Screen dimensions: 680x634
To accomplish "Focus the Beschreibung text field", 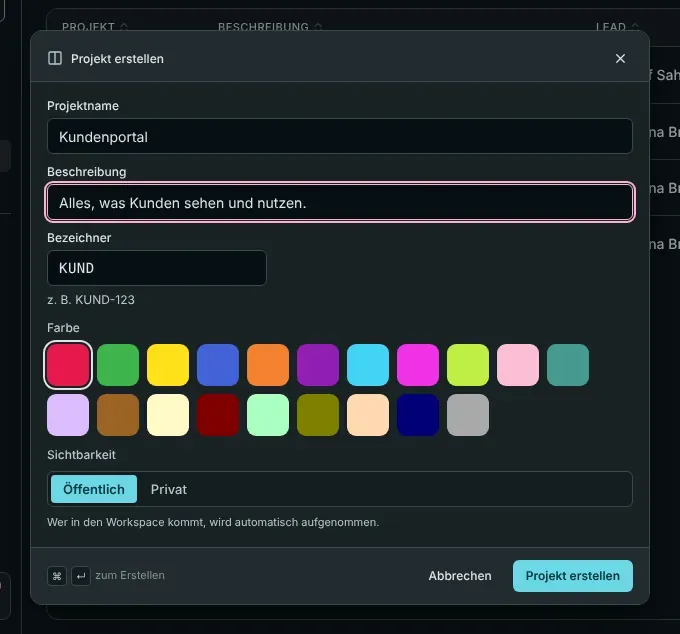I will pos(340,202).
